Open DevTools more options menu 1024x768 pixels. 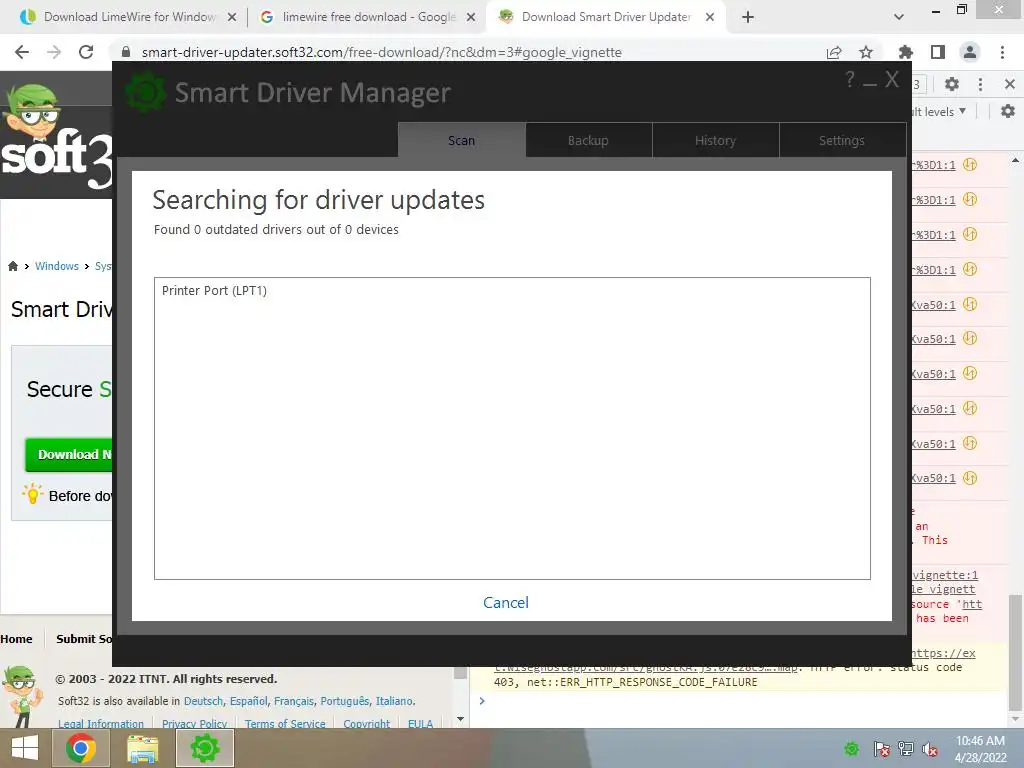(980, 84)
